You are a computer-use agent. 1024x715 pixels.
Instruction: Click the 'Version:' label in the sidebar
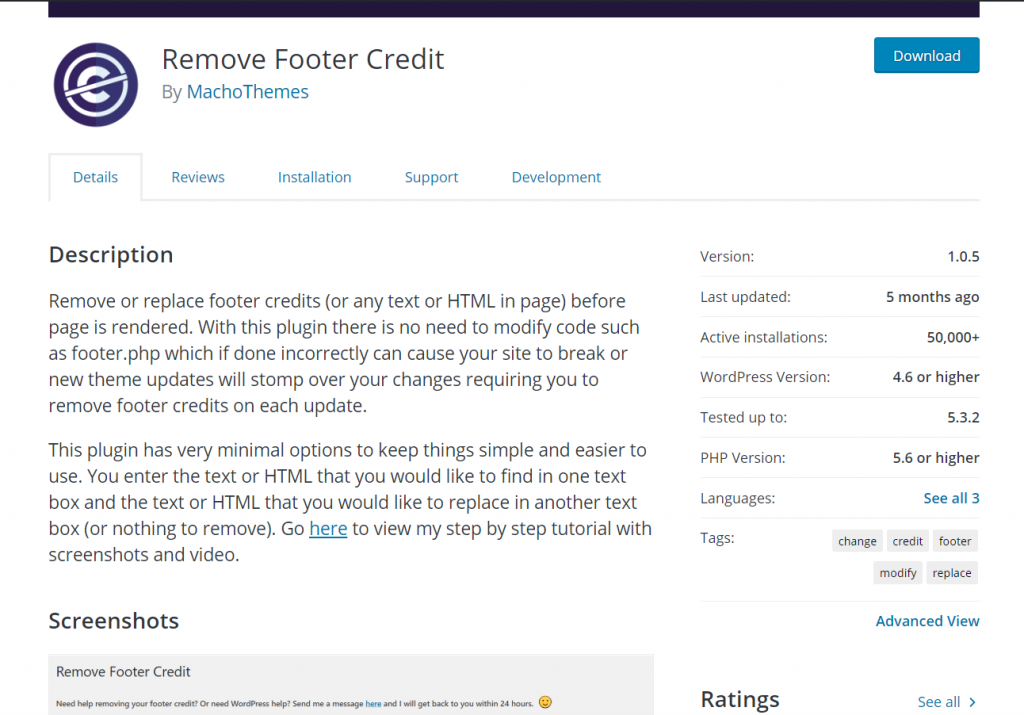point(727,257)
